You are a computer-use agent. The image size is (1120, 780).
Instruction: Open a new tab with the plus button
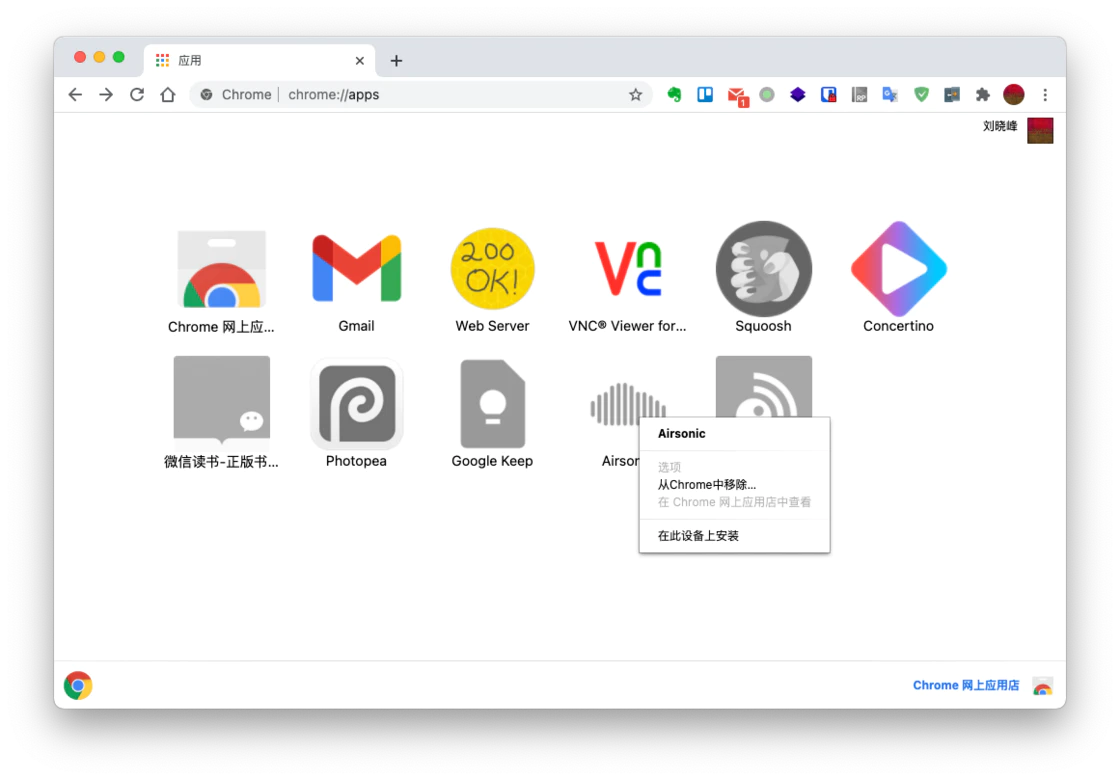[x=396, y=61]
